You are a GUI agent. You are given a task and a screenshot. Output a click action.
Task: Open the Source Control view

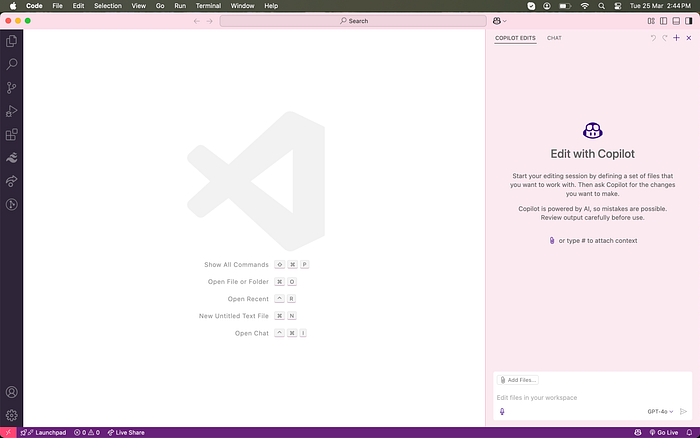point(12,88)
